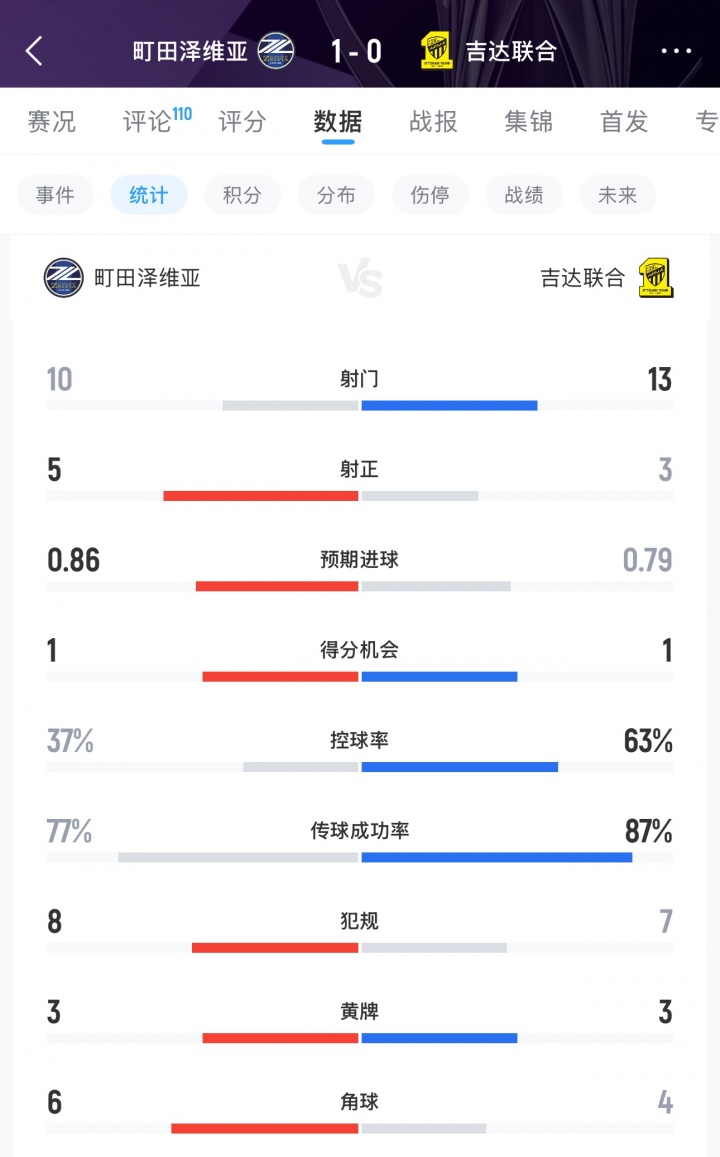Screen dimensions: 720x1157
Task: Open the 积分 standings section
Action: [x=242, y=195]
